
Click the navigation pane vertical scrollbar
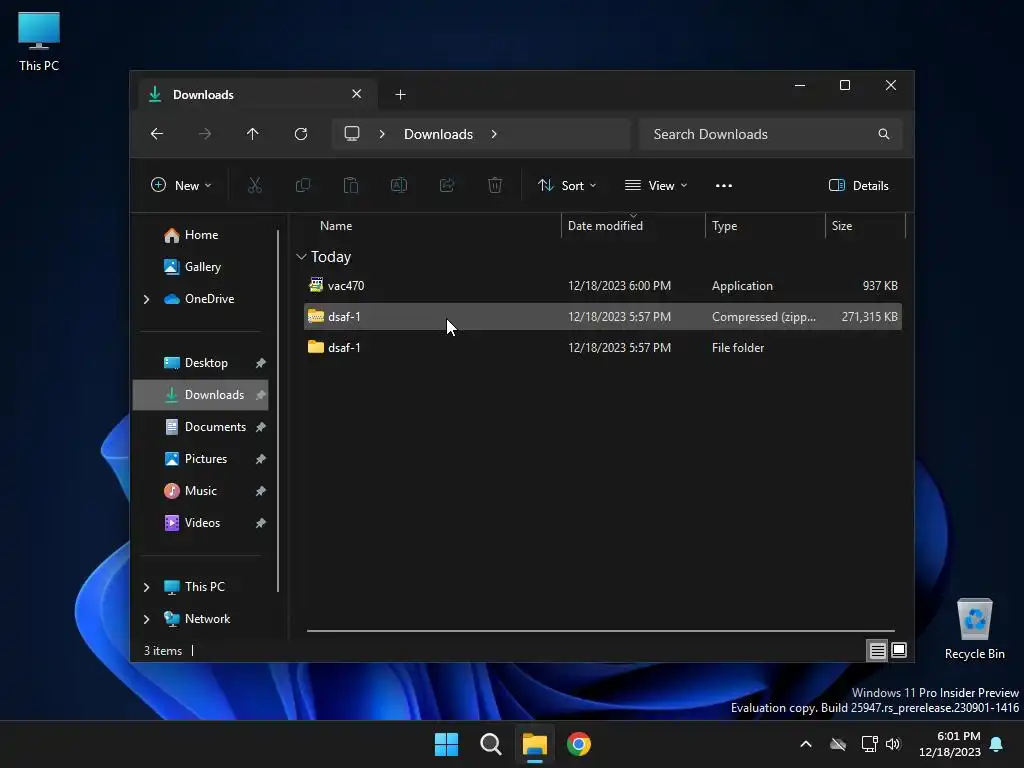278,411
